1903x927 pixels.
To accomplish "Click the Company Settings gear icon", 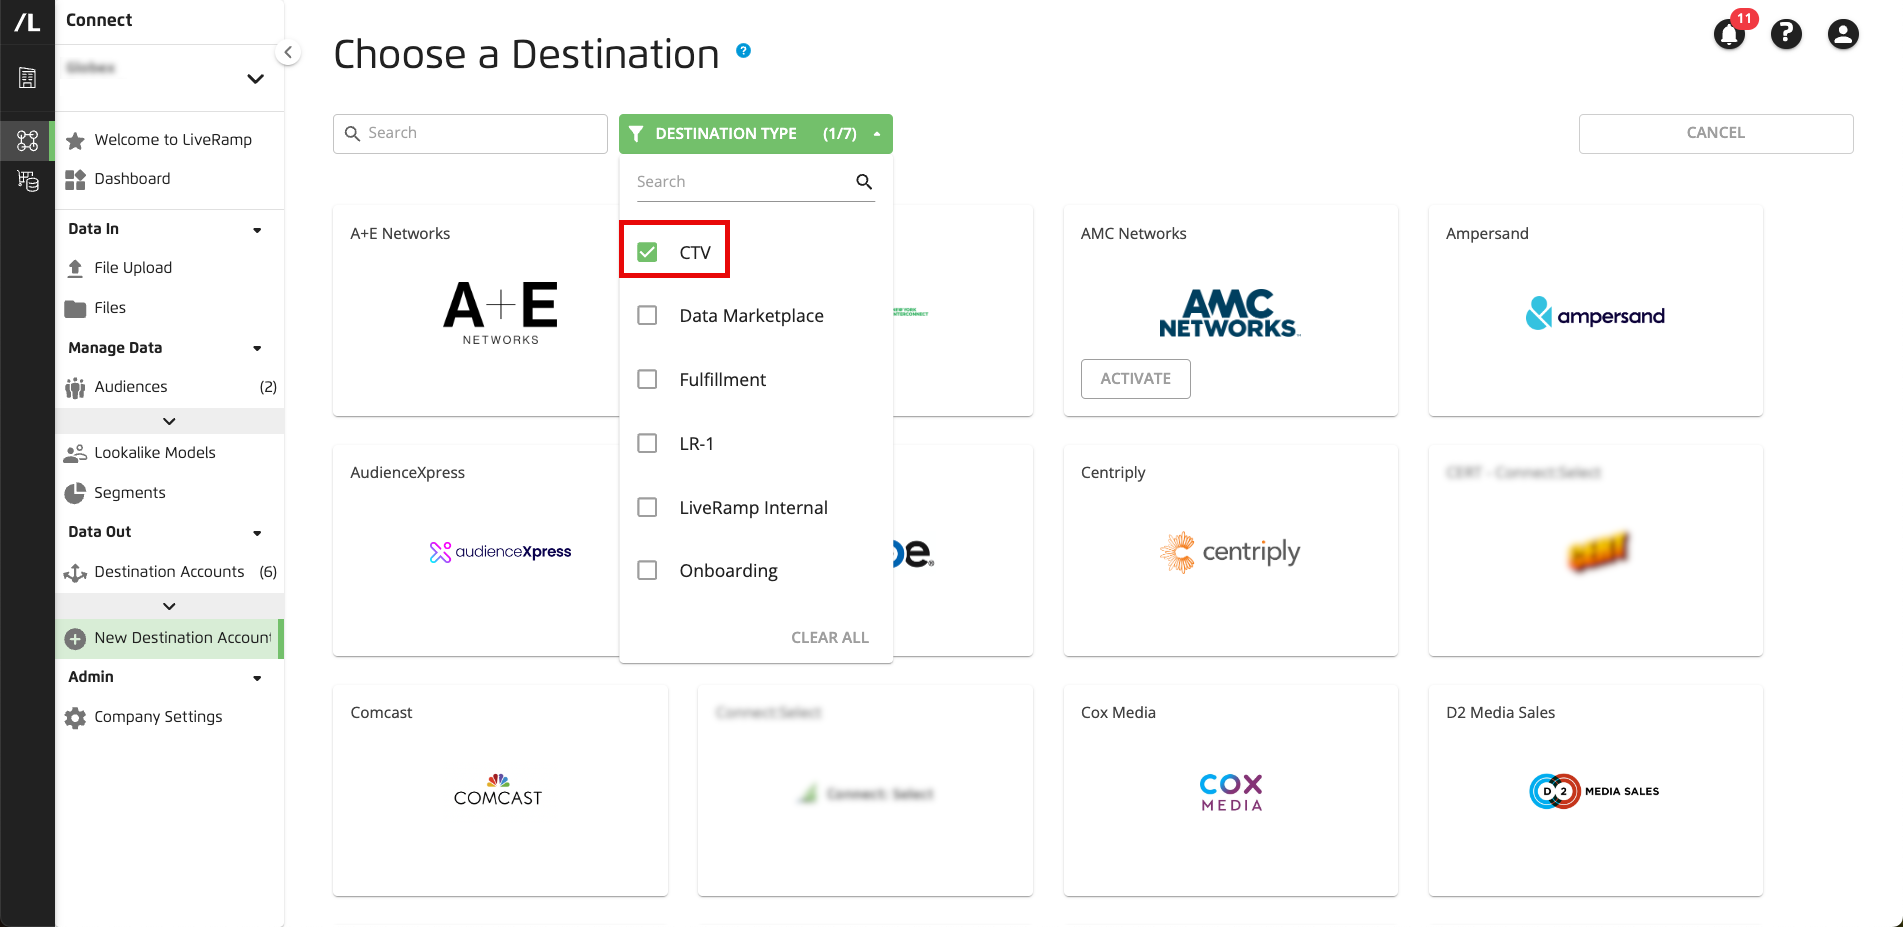I will 75,718.
